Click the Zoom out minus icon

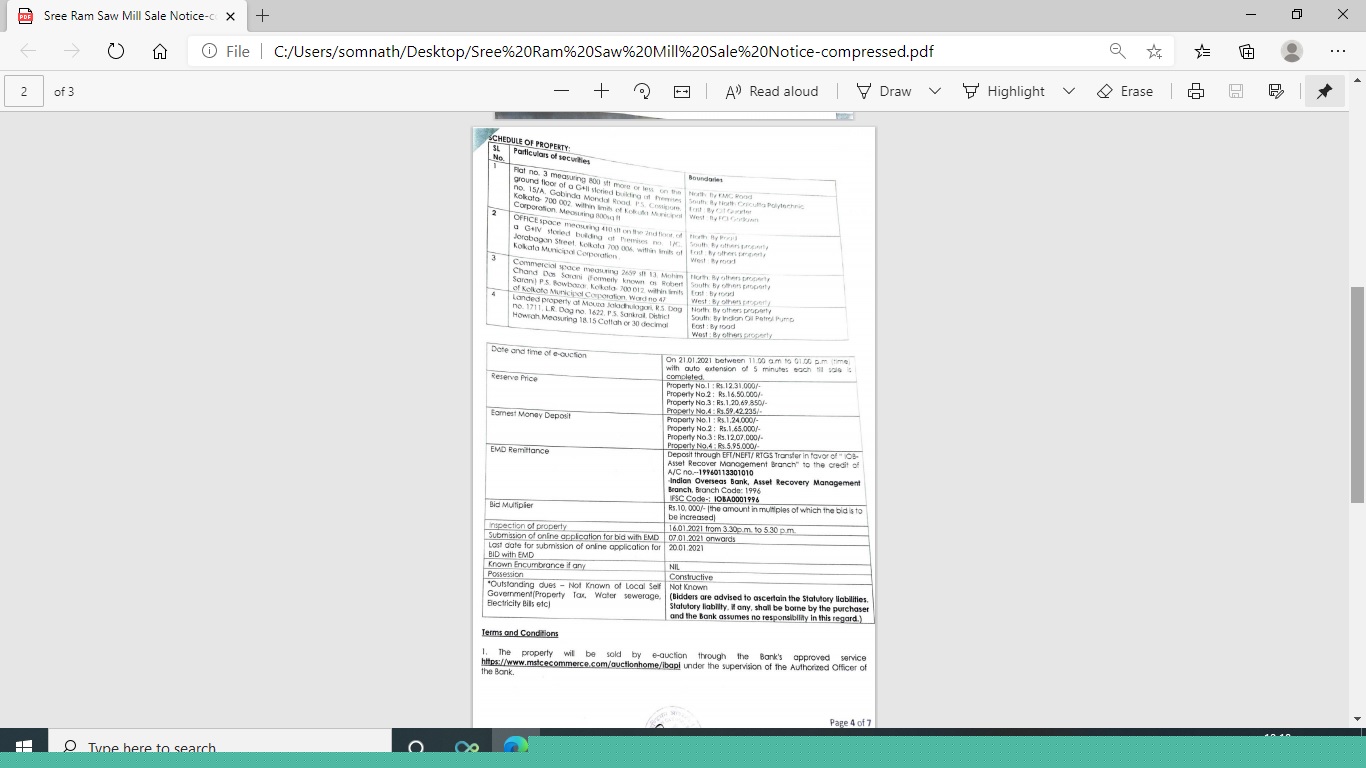pyautogui.click(x=561, y=91)
